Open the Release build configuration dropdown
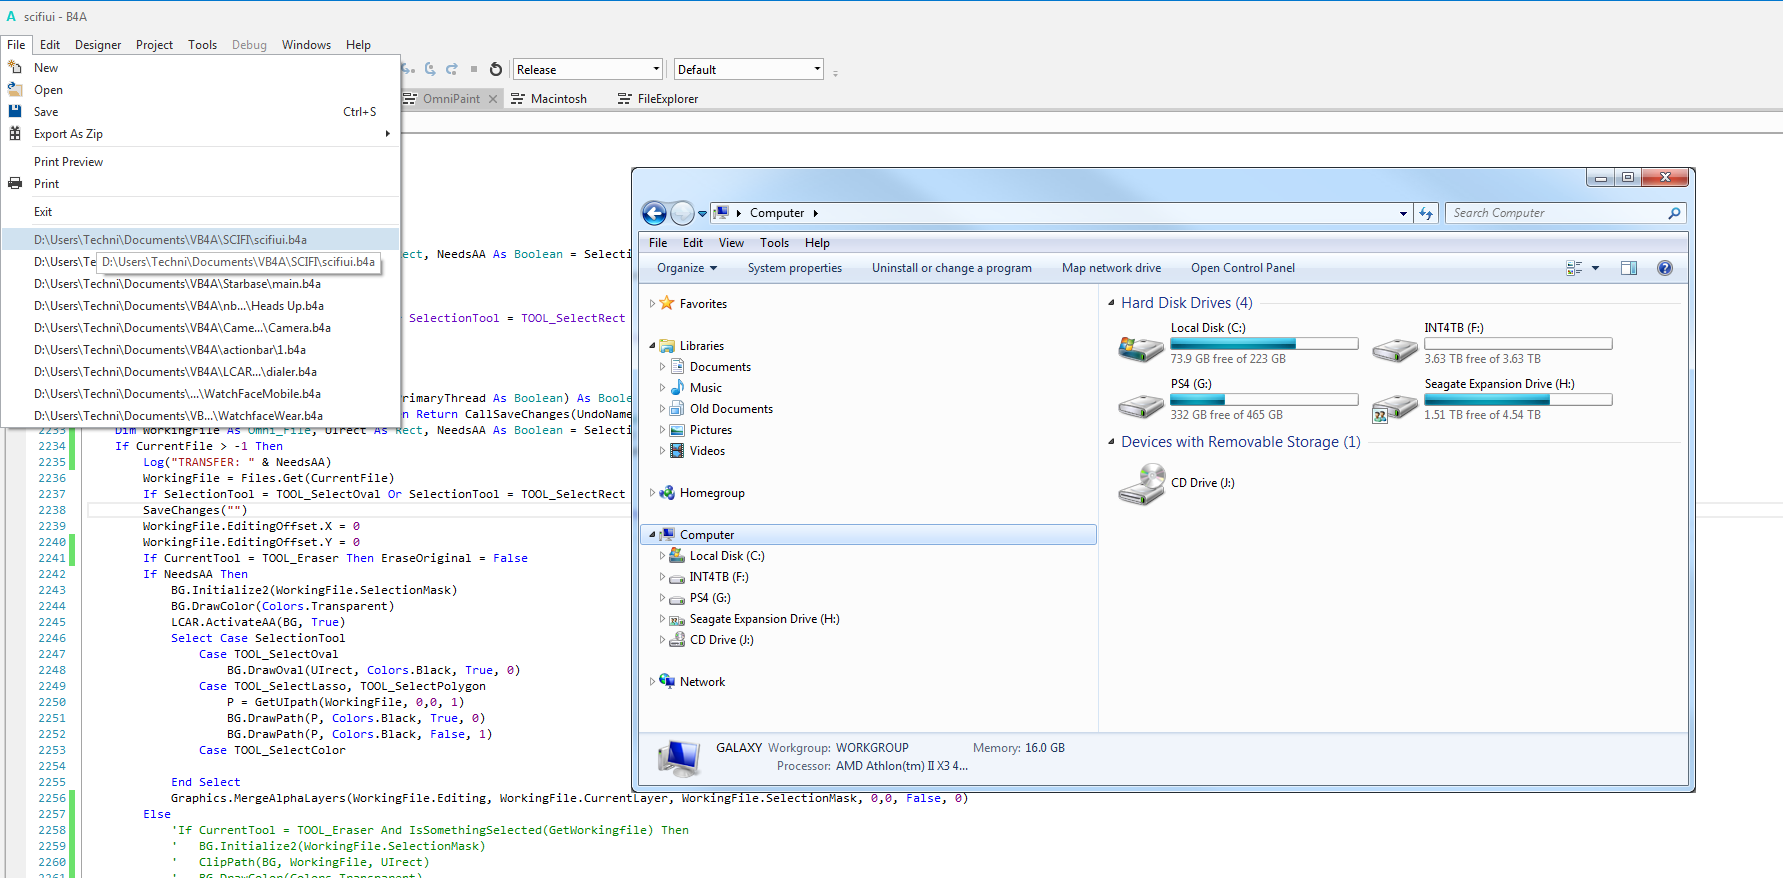The height and width of the screenshot is (878, 1783). [x=588, y=69]
